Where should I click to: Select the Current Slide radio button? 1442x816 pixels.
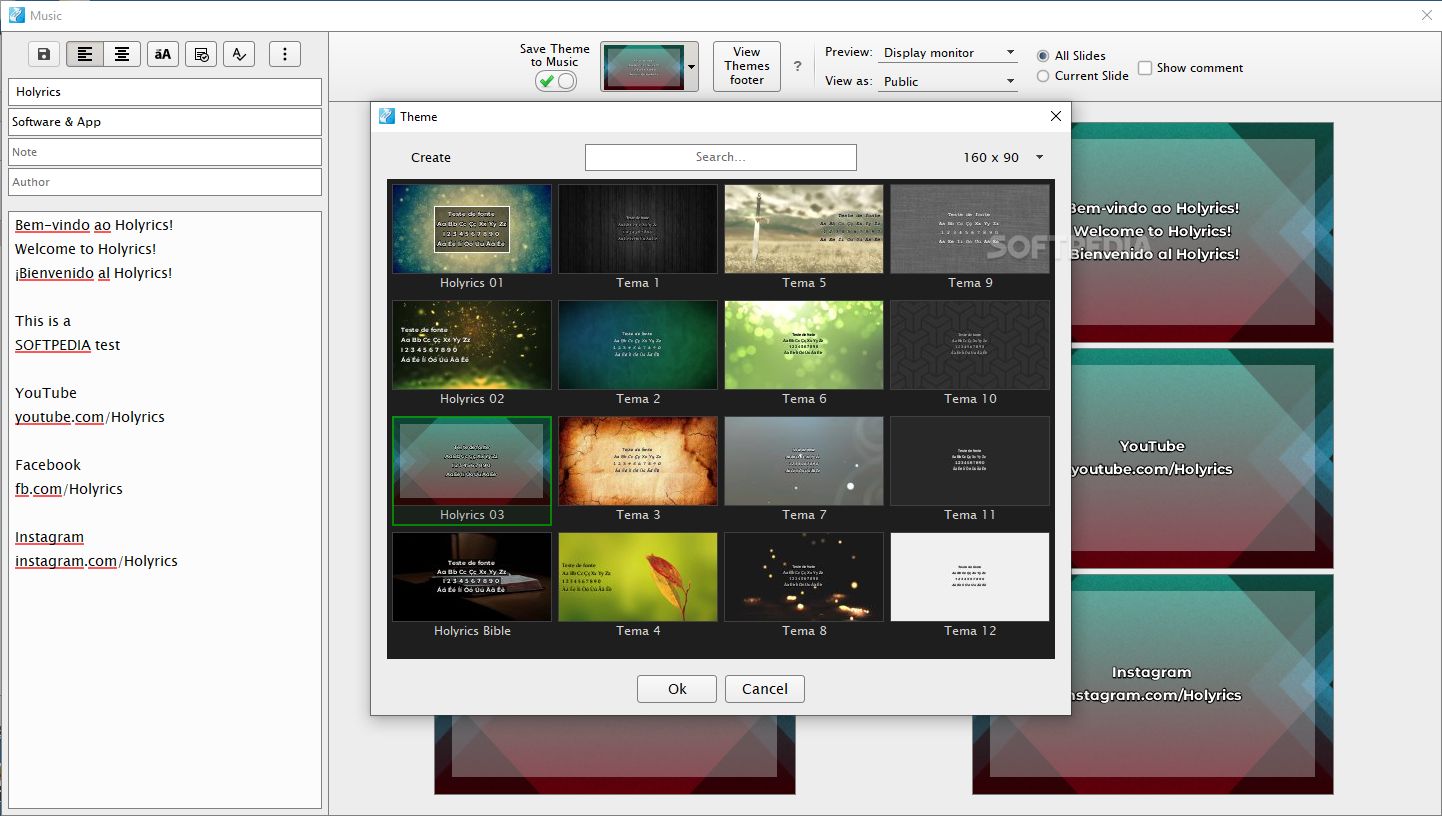coord(1043,76)
